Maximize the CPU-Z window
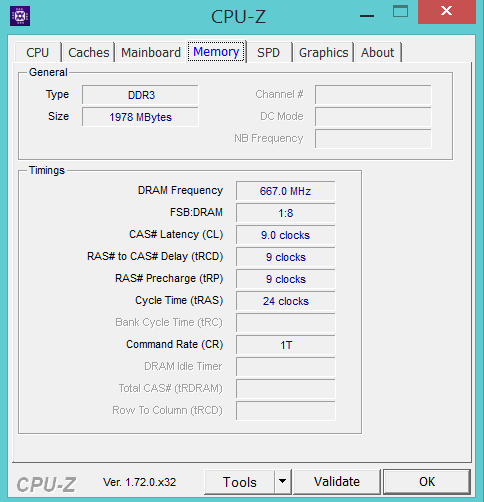 click(x=400, y=12)
